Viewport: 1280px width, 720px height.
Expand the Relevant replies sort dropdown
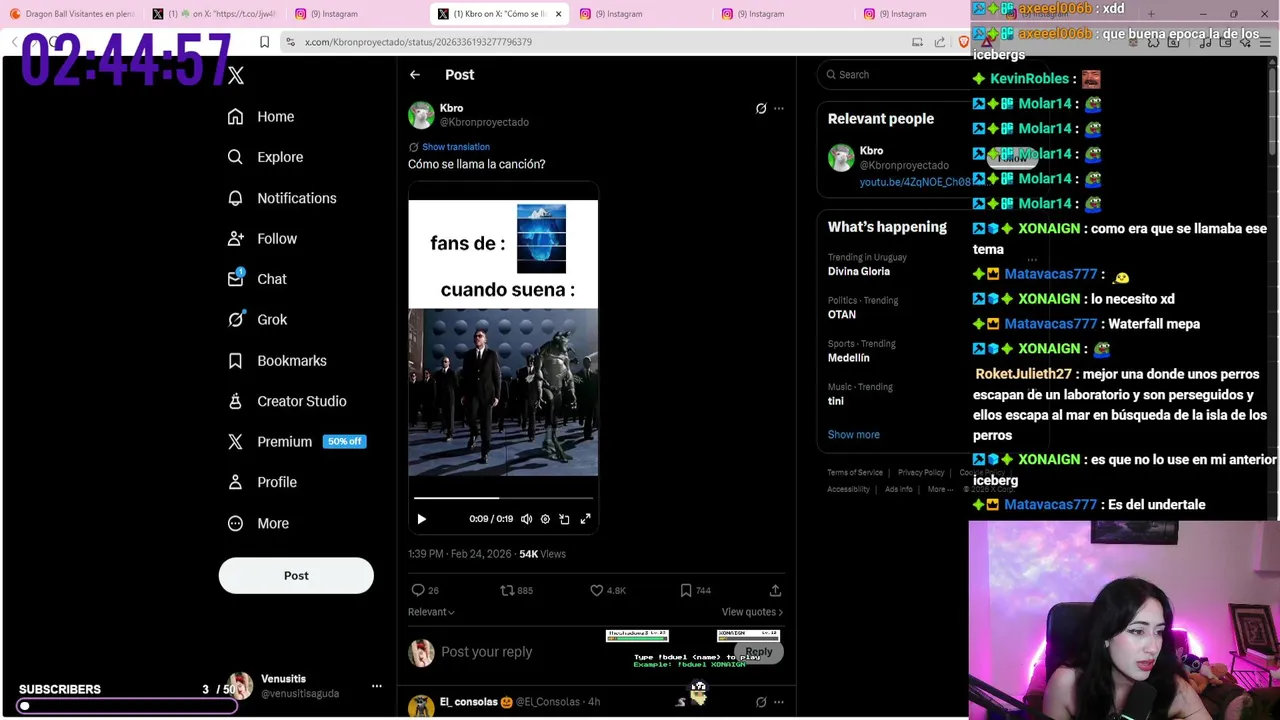(x=431, y=612)
